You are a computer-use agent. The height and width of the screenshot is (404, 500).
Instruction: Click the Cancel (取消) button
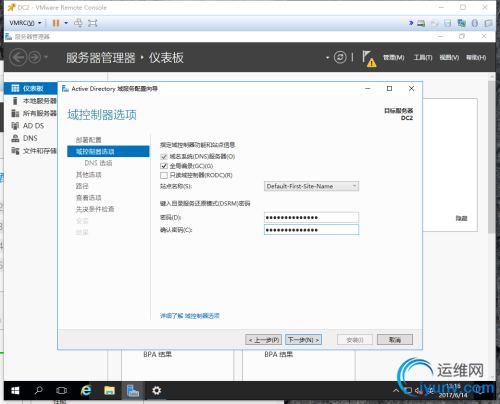[395, 340]
